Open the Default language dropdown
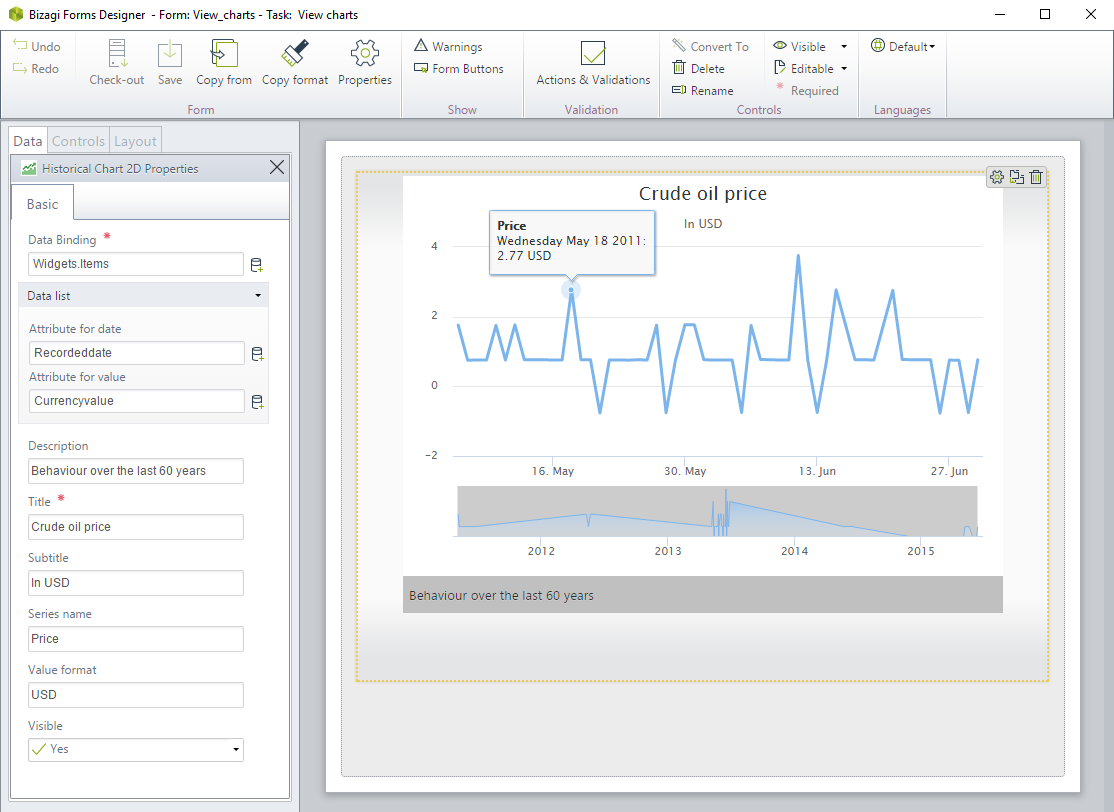The image size is (1114, 812). coord(903,46)
